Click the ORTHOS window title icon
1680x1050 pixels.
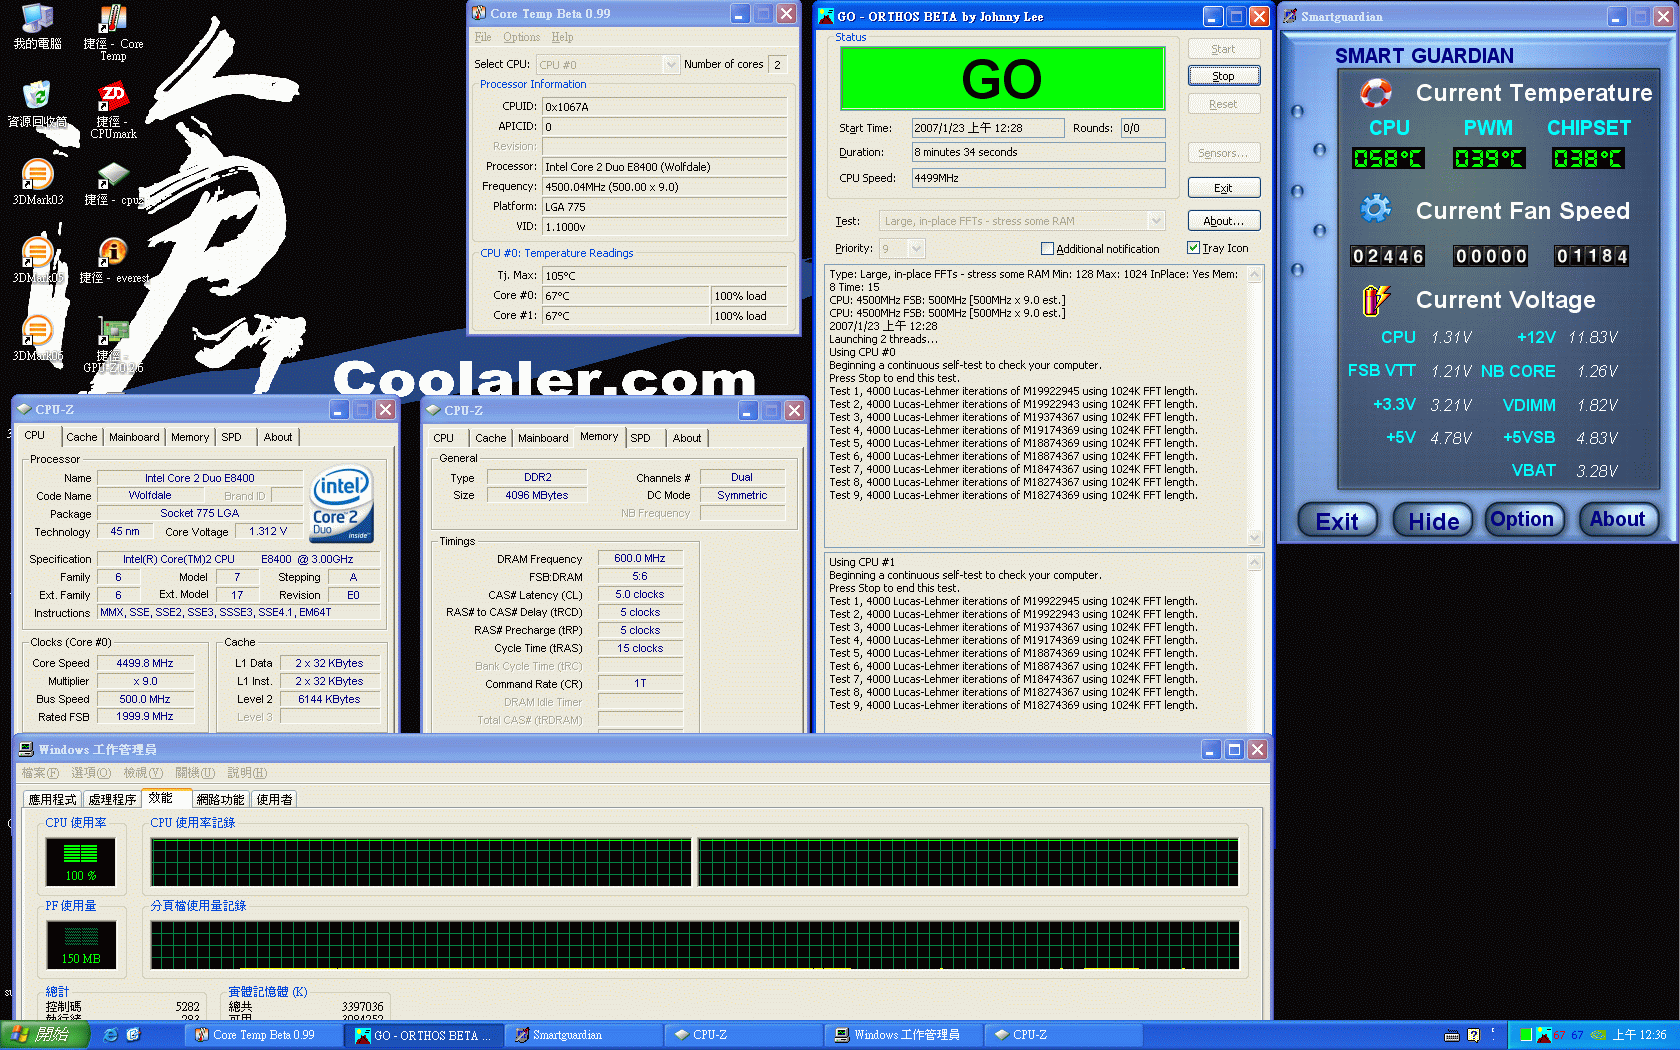click(x=826, y=16)
